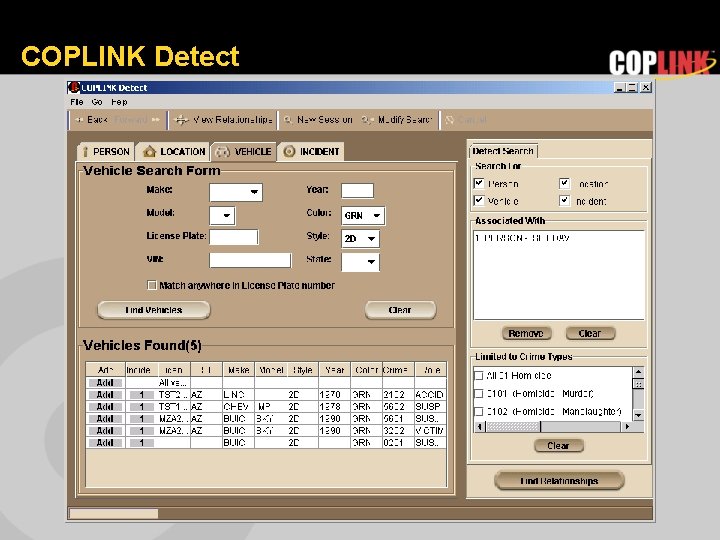Click Clear in Vehicle Search Form
The width and height of the screenshot is (720, 540).
[x=400, y=310]
